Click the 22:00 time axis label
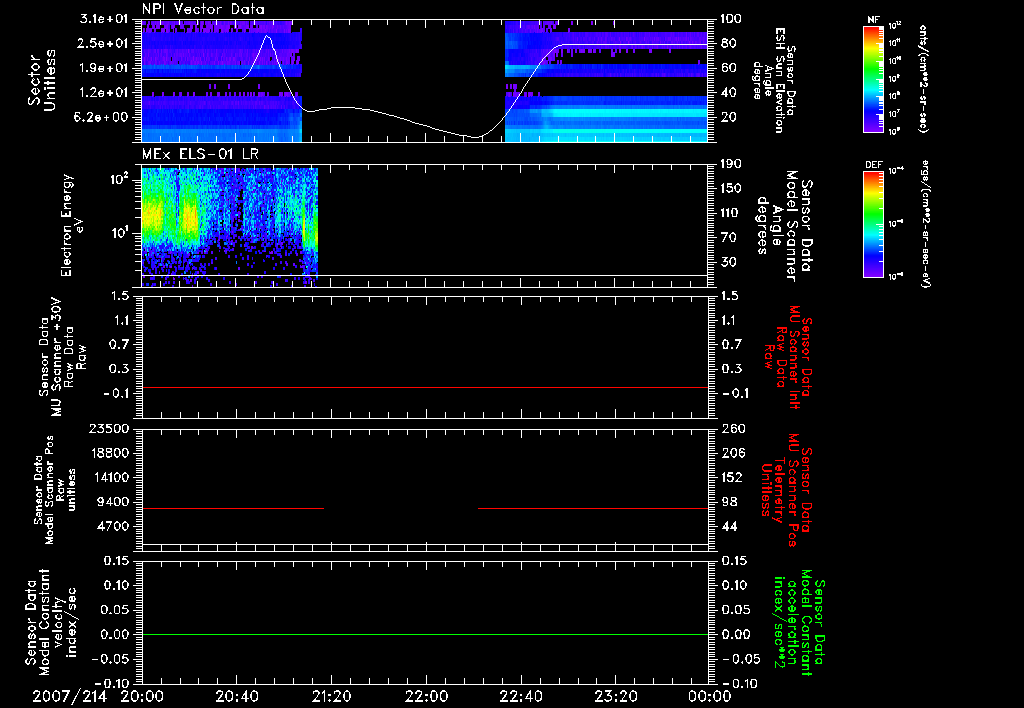 (426, 696)
